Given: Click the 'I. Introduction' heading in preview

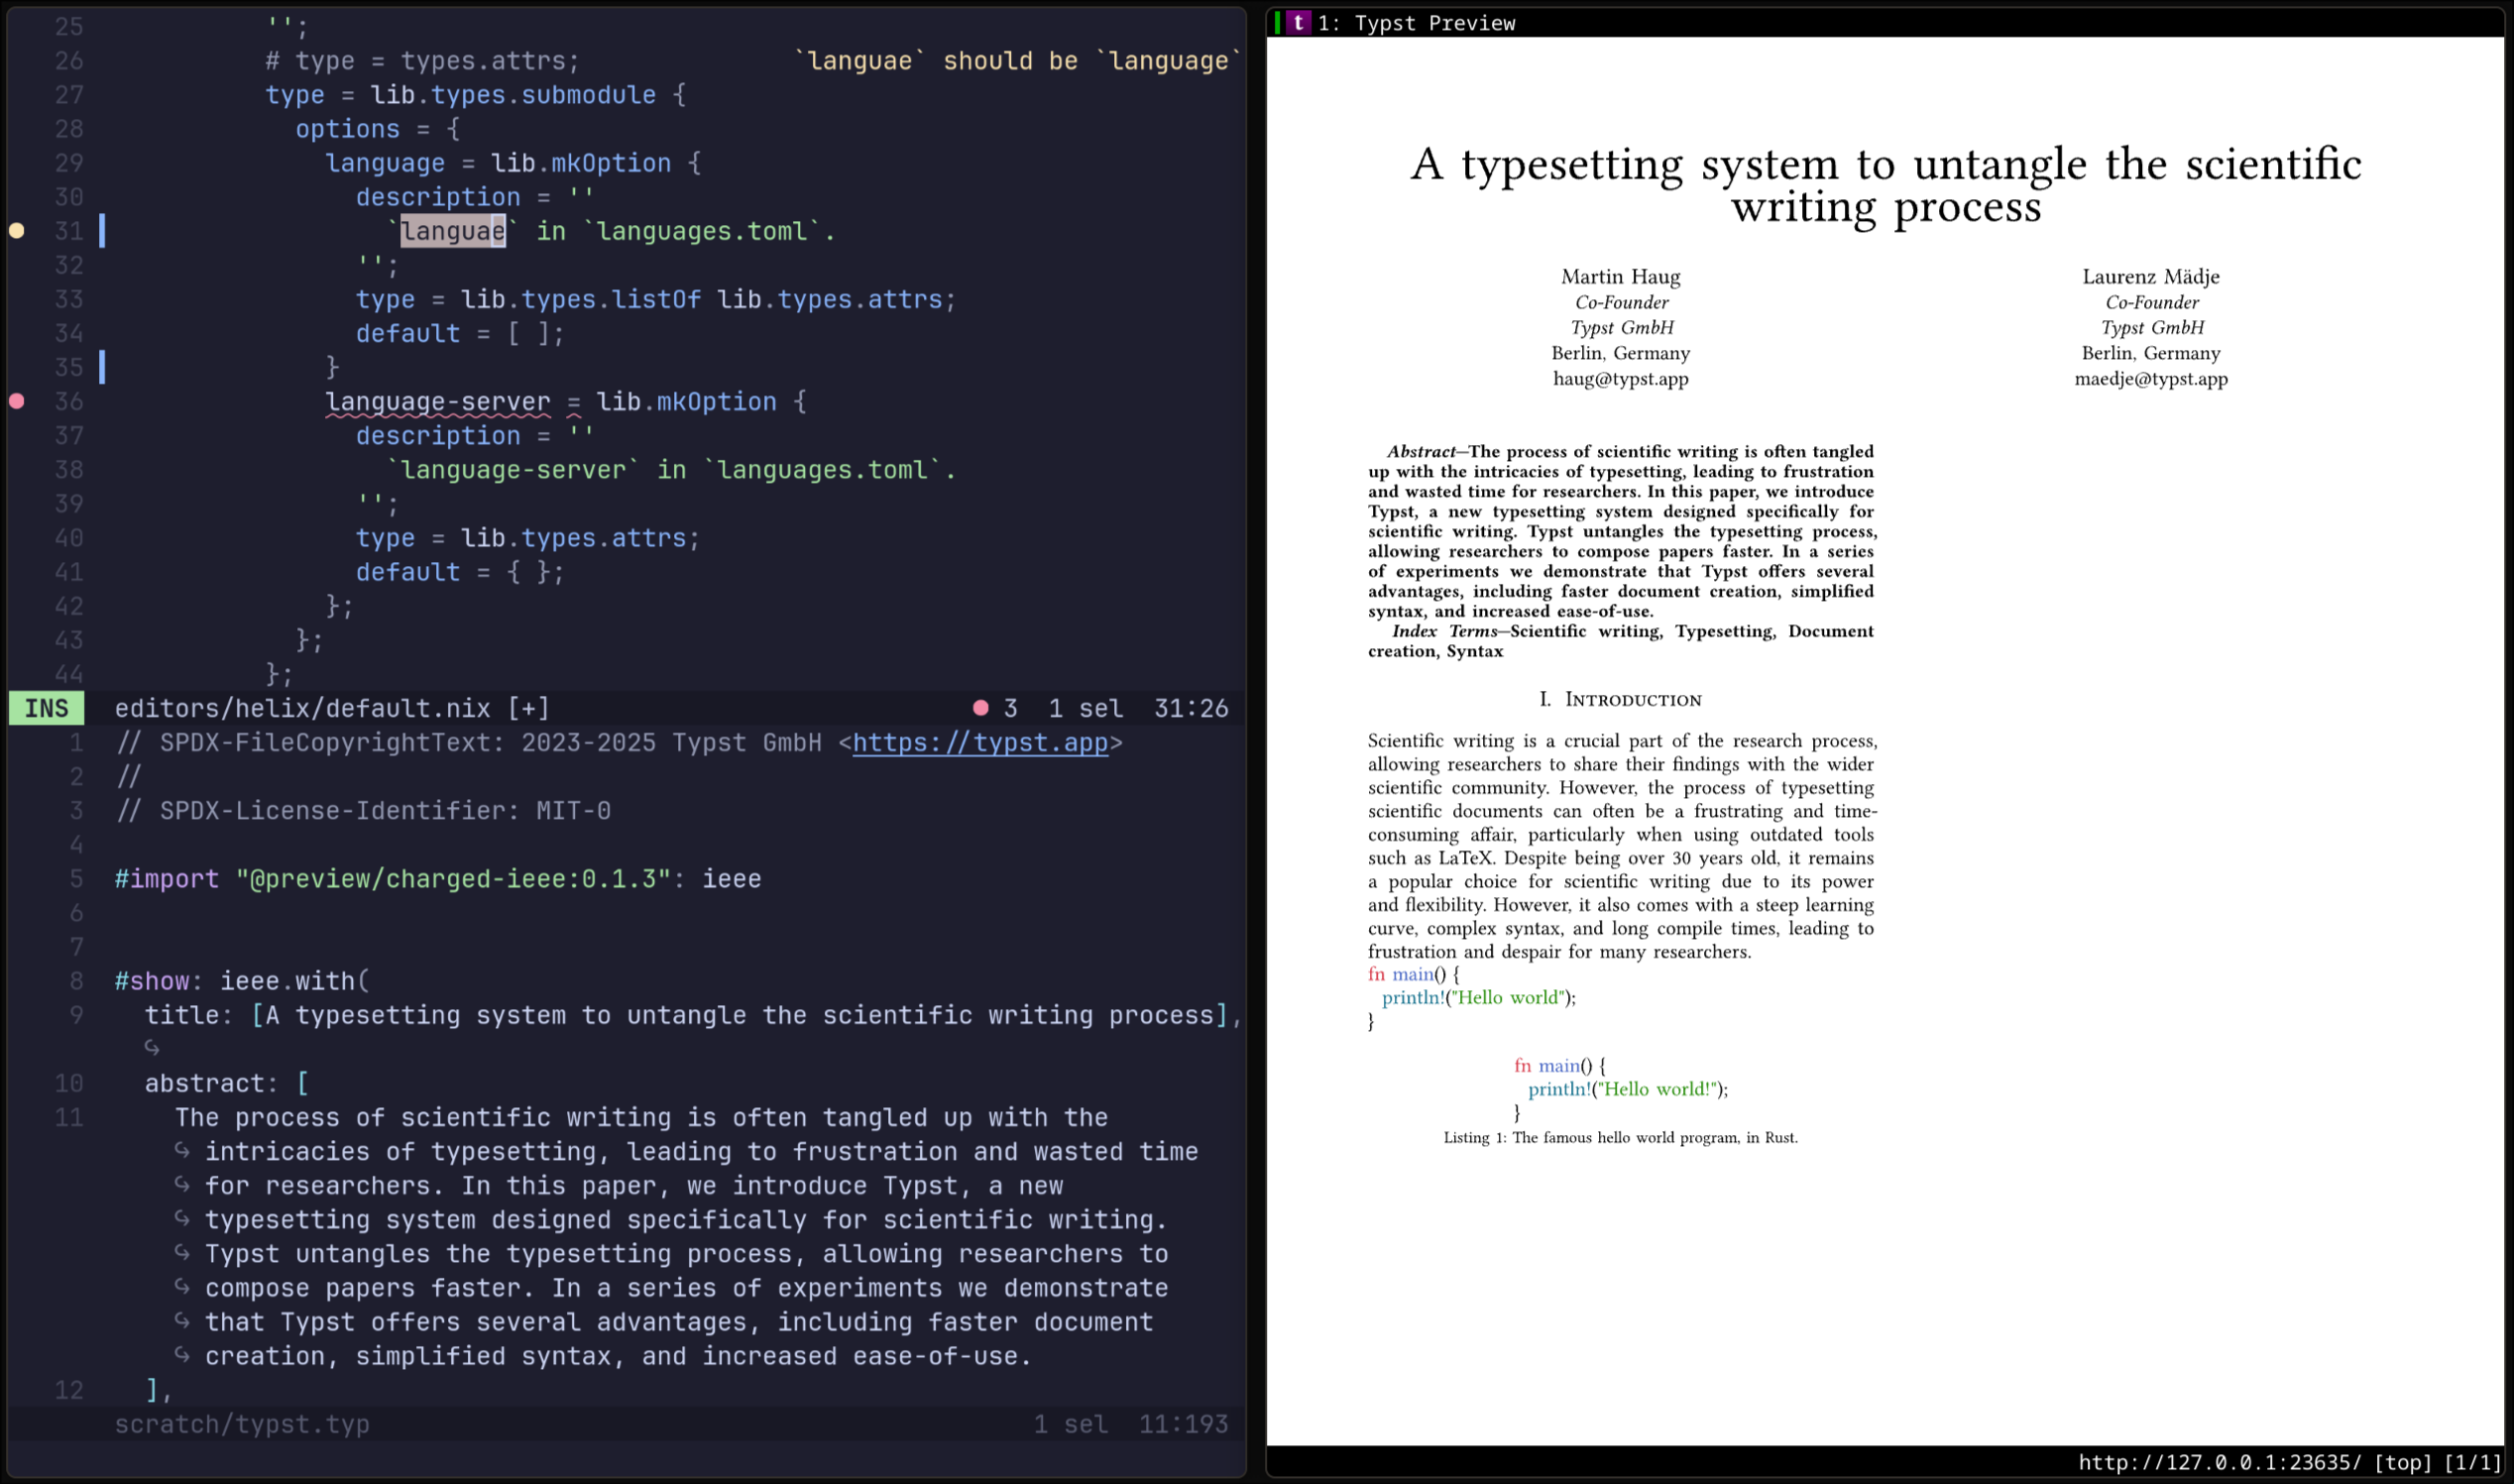Looking at the screenshot, I should (1621, 700).
